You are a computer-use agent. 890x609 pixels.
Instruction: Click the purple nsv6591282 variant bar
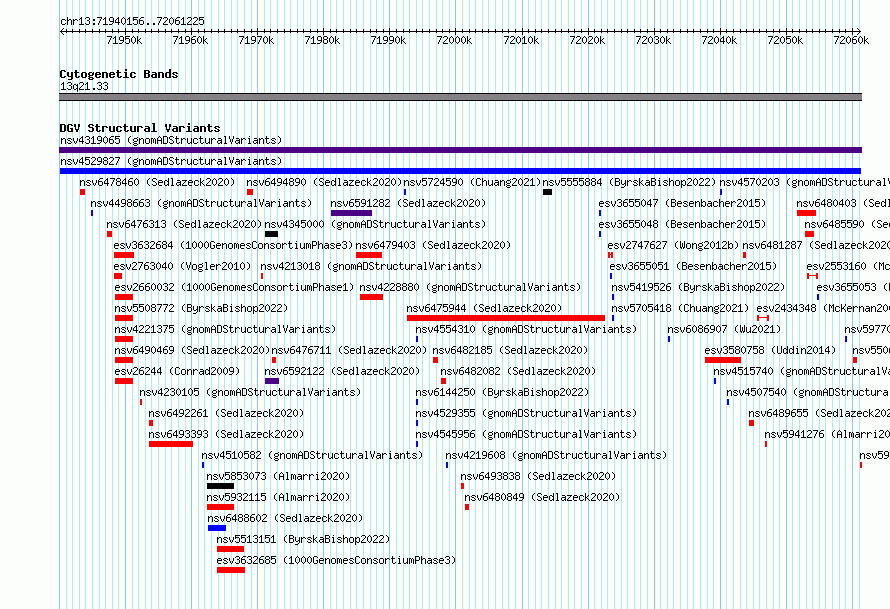[351, 213]
